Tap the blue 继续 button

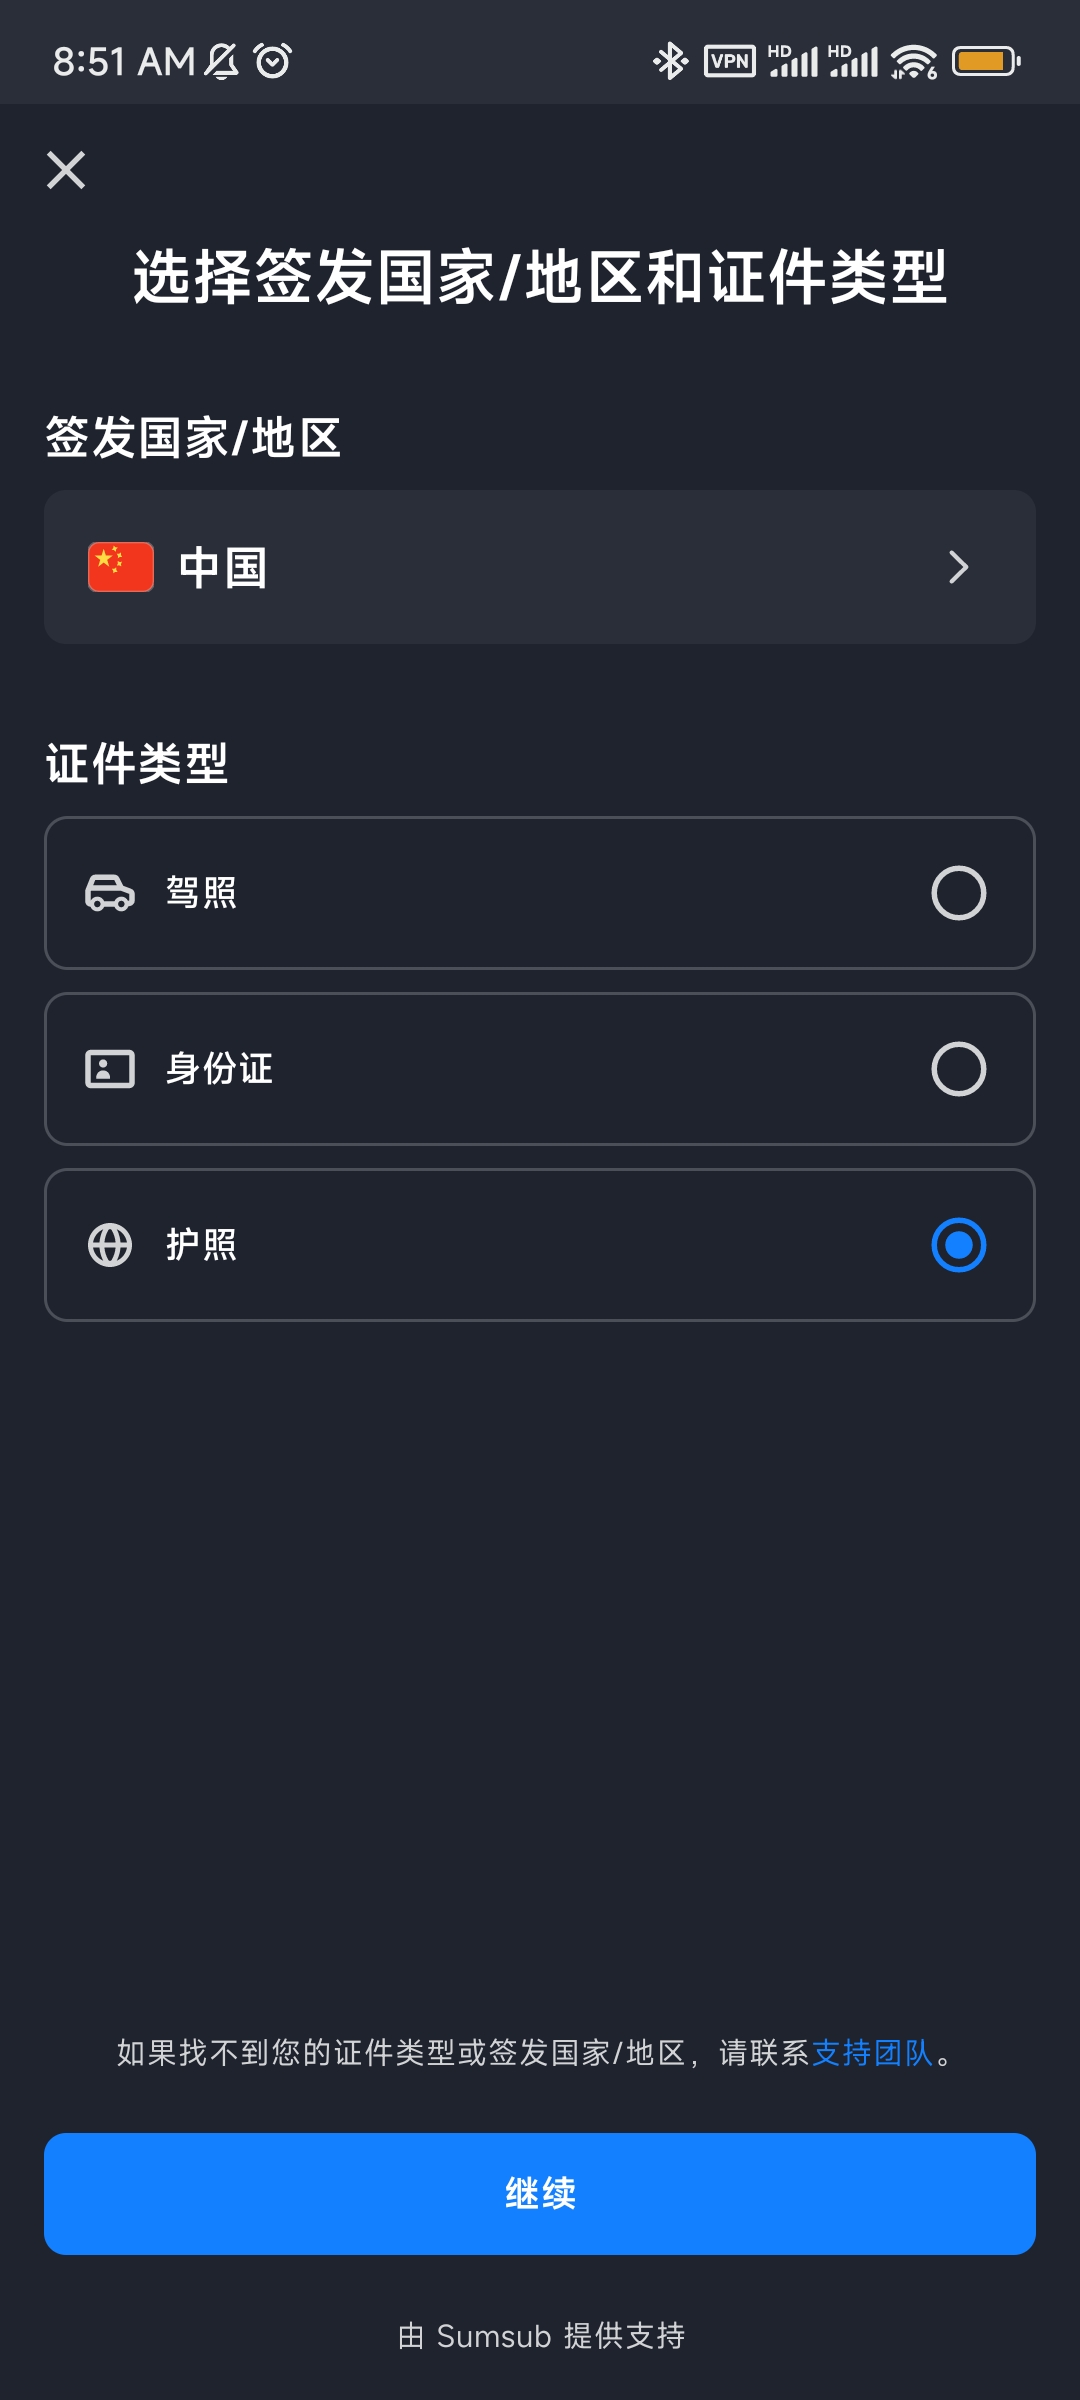click(540, 2194)
